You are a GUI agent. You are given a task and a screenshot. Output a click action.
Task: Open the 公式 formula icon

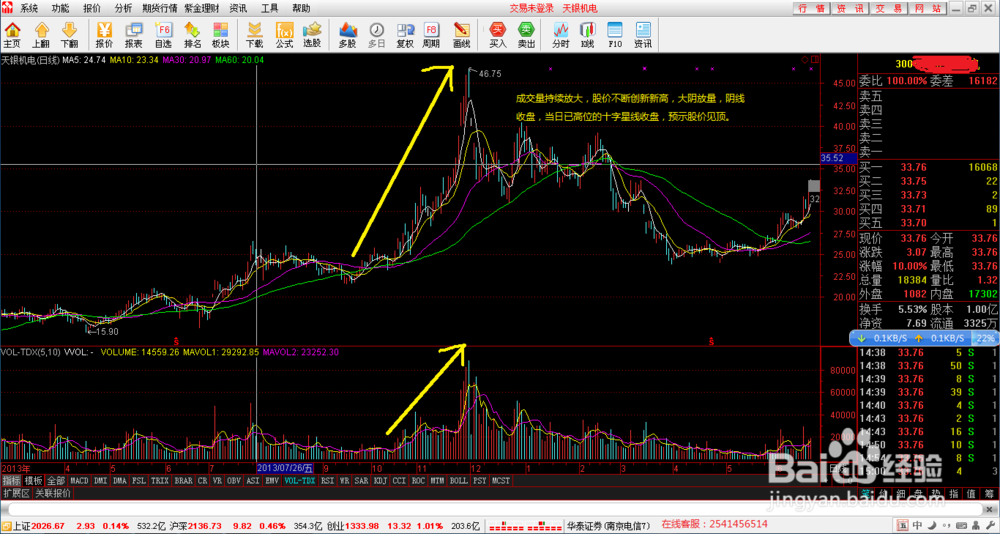284,35
